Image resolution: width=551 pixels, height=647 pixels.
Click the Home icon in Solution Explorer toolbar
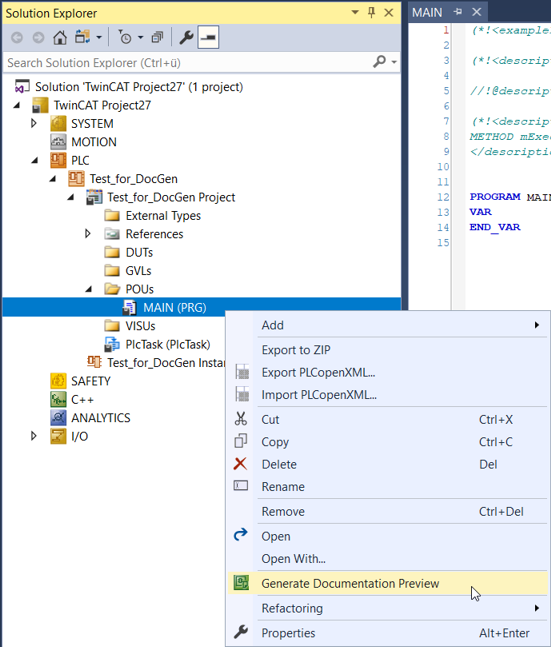pyautogui.click(x=60, y=38)
